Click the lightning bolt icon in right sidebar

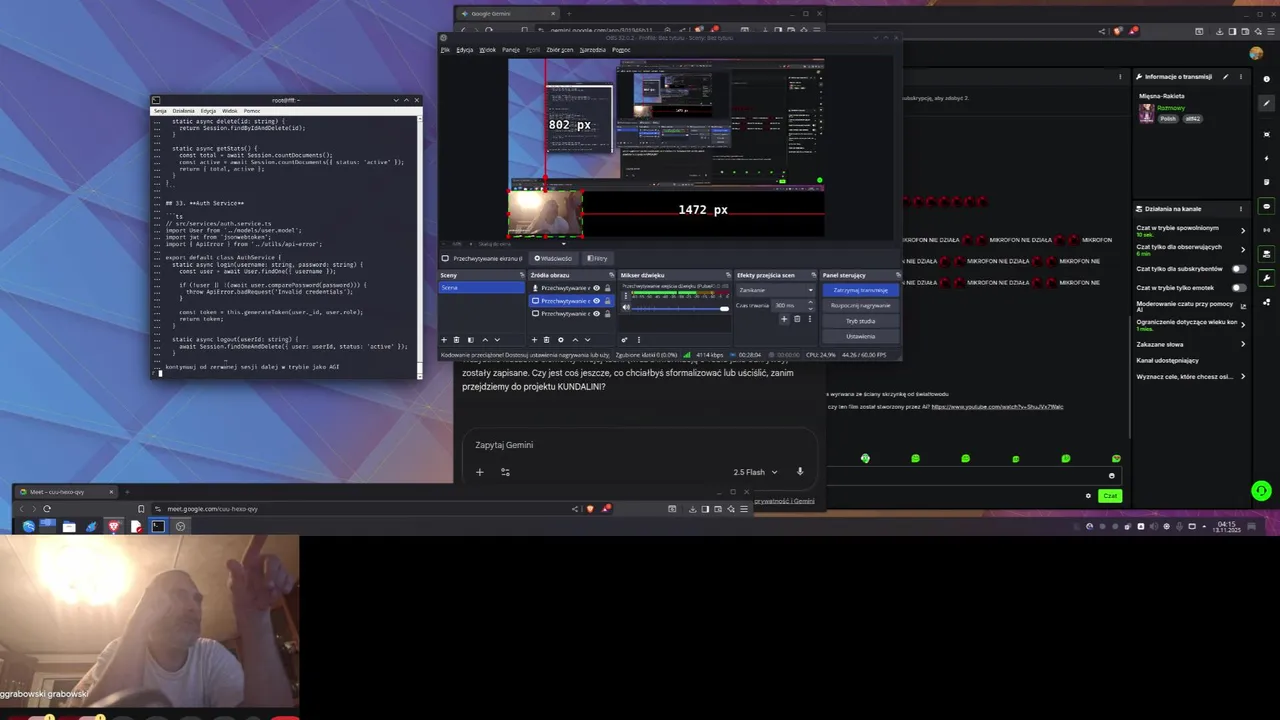1267,158
